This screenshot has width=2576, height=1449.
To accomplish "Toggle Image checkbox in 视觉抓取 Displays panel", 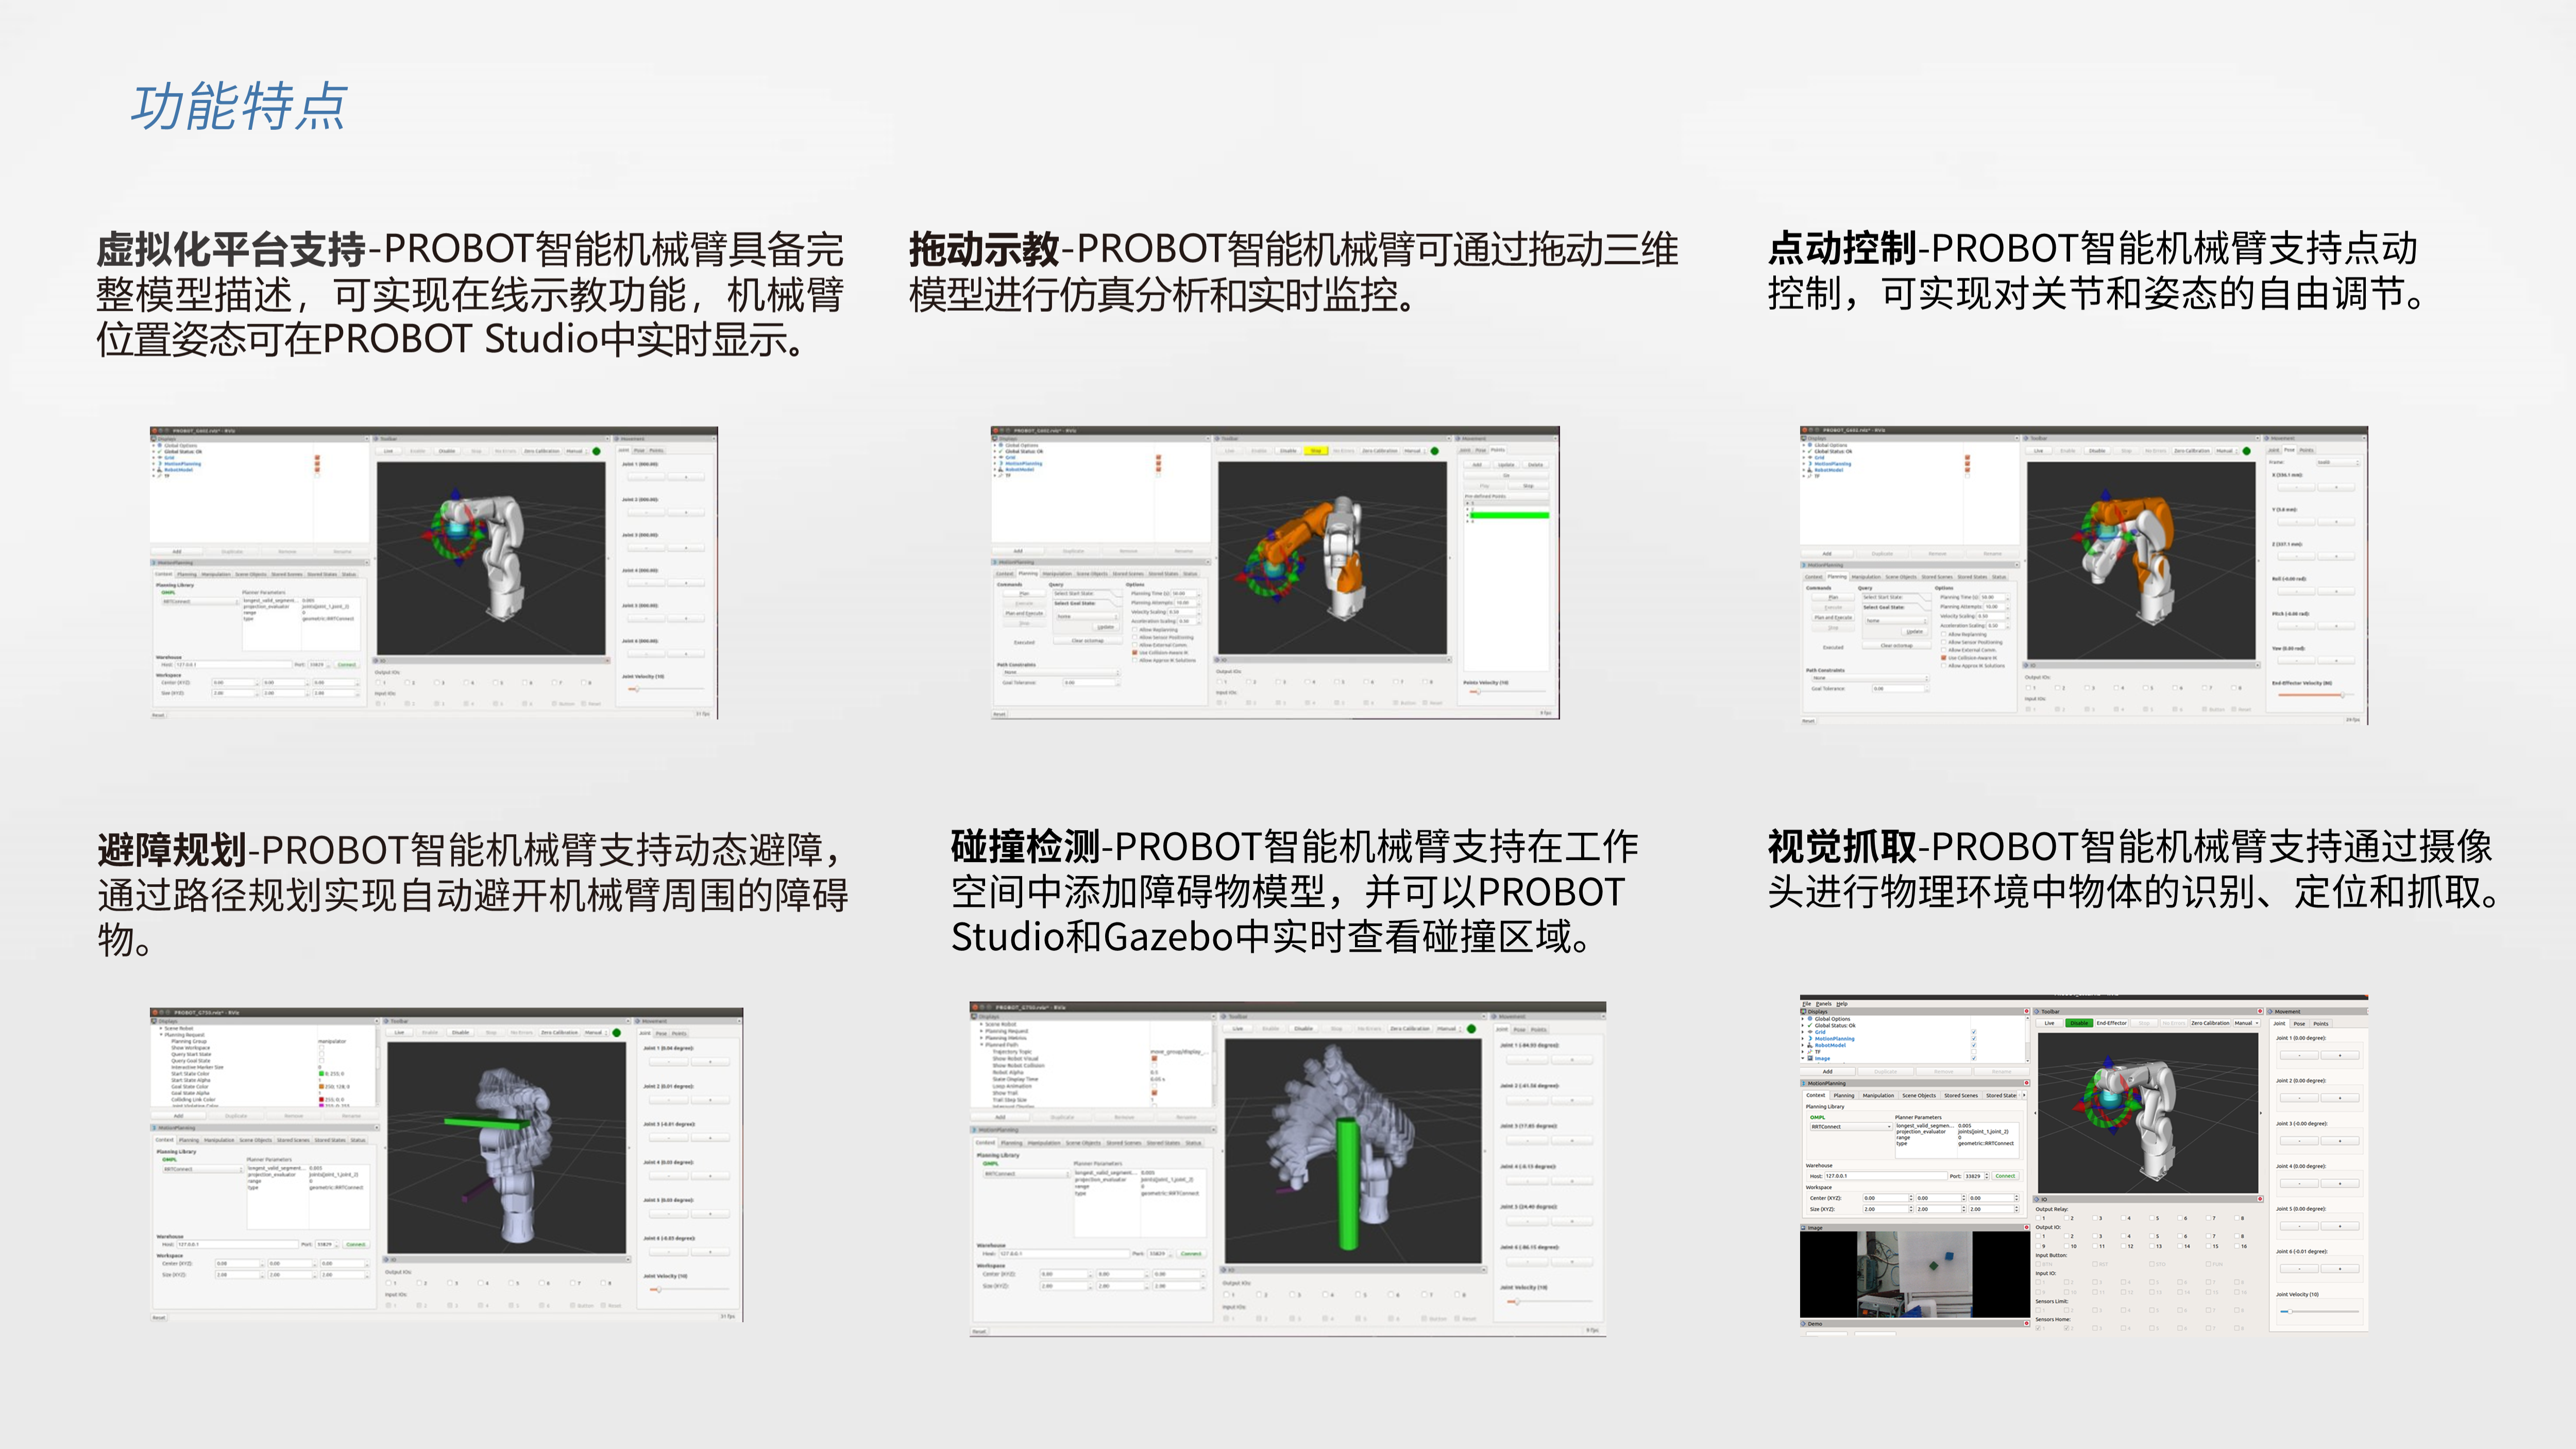I will 1974,1058.
